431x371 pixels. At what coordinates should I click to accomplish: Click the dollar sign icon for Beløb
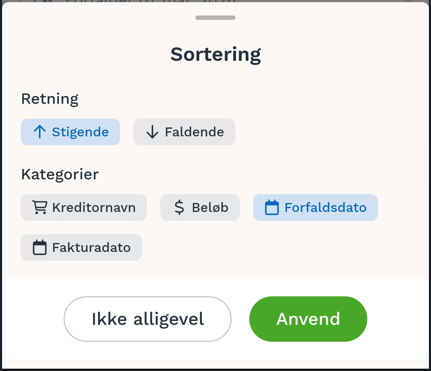[x=179, y=207]
